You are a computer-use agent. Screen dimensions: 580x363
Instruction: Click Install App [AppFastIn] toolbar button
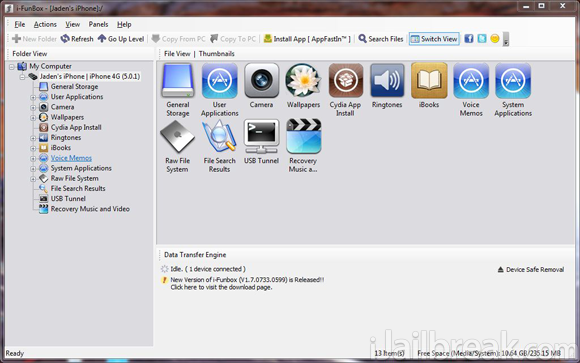[307, 39]
